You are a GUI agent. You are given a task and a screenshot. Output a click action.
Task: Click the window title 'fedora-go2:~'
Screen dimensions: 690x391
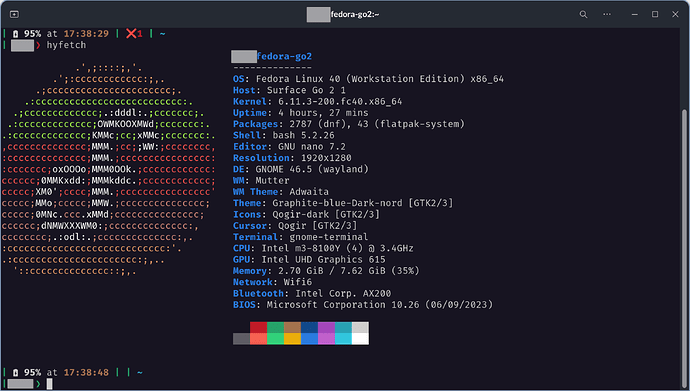(355, 15)
